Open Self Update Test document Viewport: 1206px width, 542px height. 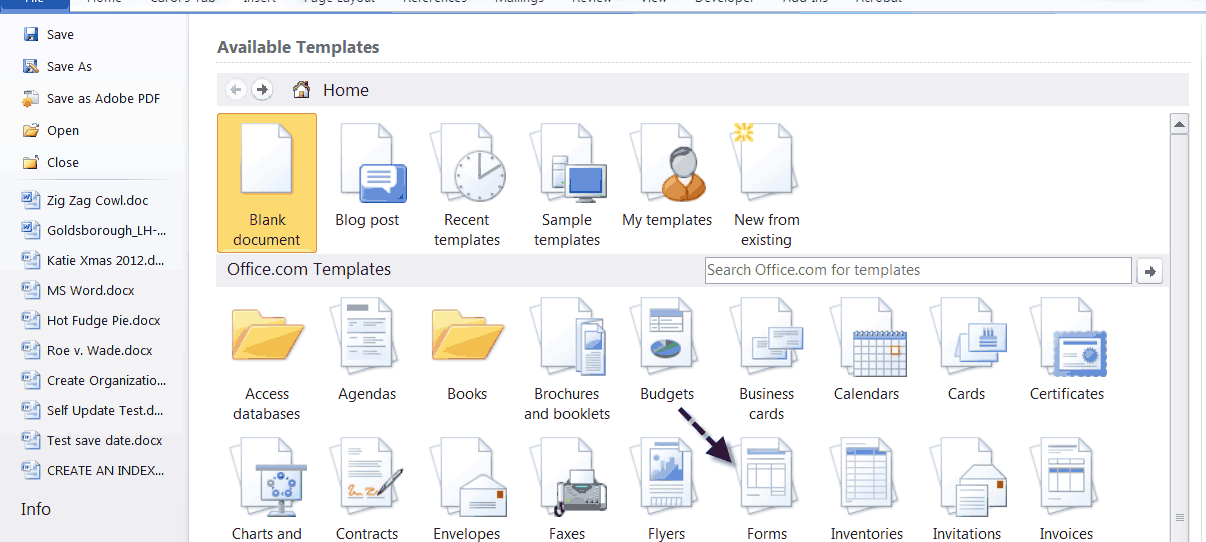[94, 410]
